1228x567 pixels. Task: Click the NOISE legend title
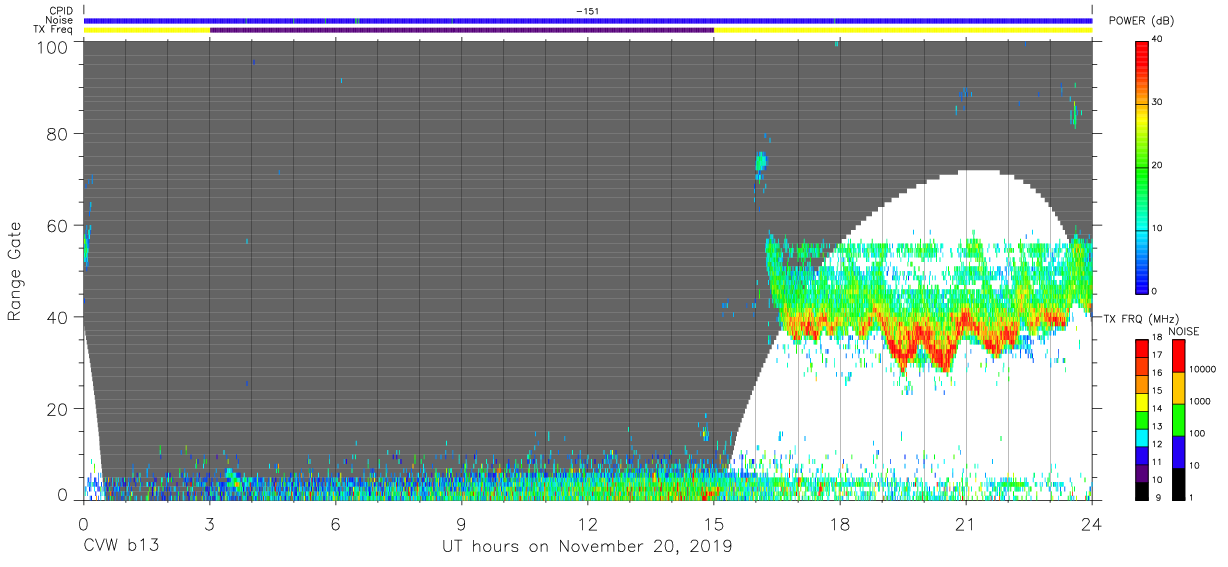1184,331
